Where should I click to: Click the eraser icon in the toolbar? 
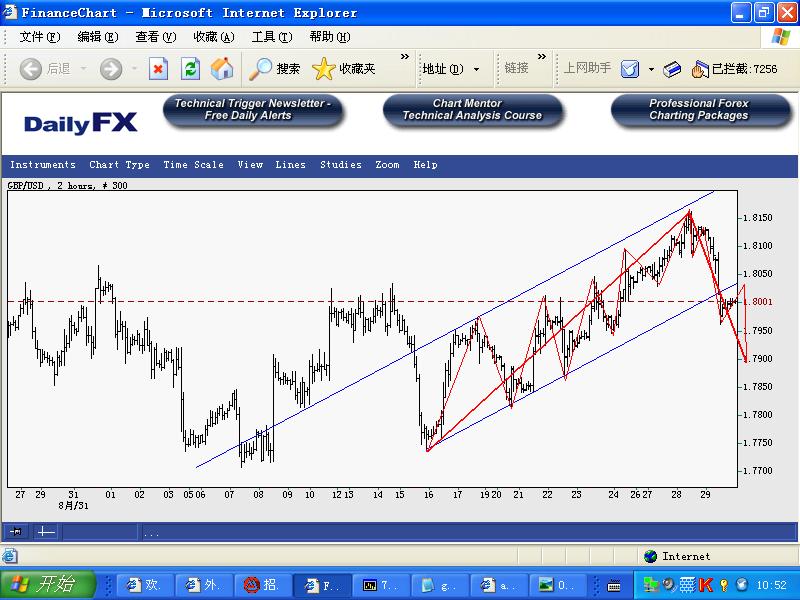point(672,69)
